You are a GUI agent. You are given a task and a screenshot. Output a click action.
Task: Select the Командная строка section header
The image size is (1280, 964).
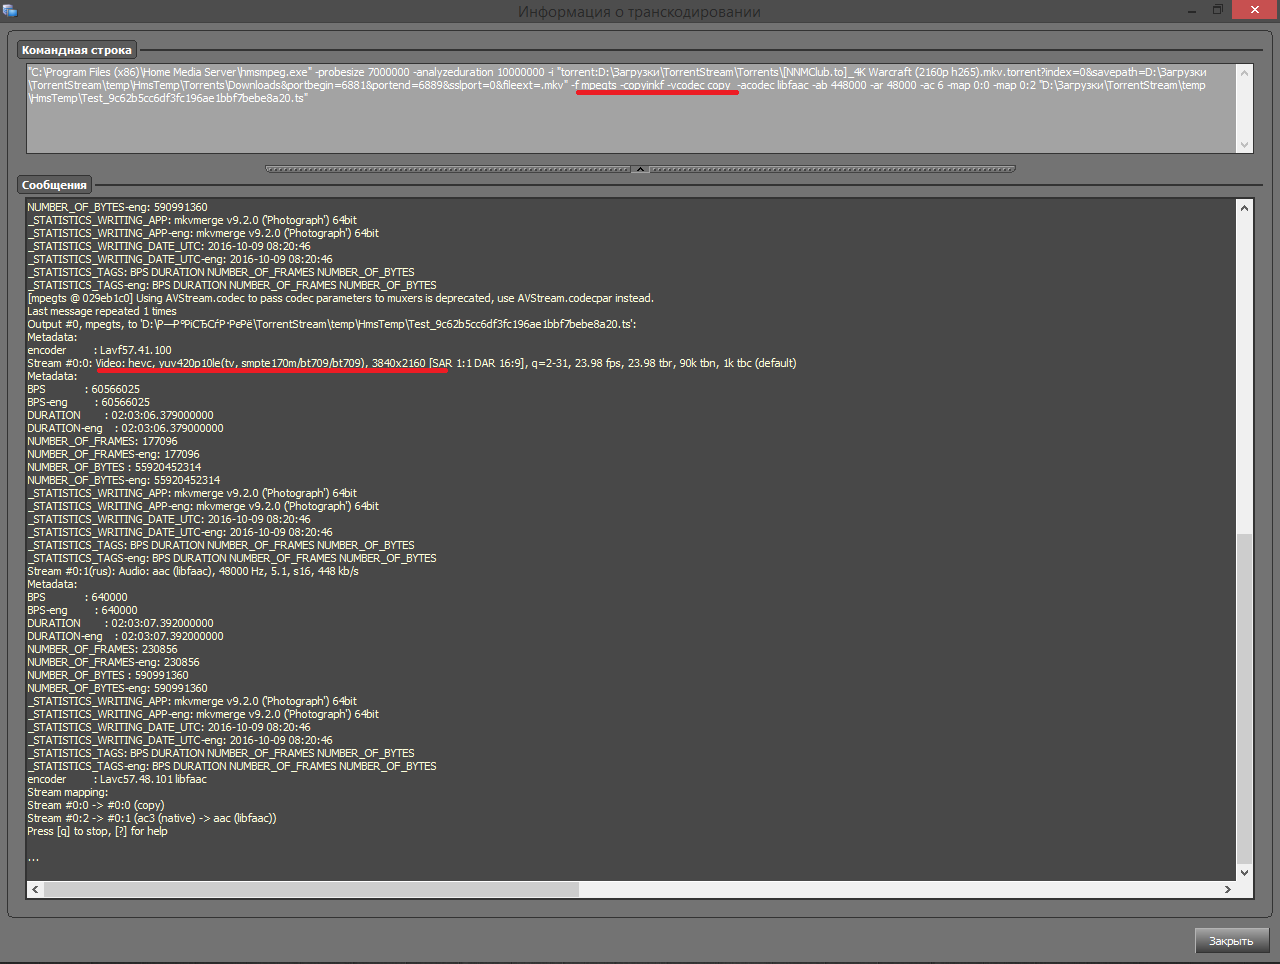[77, 50]
